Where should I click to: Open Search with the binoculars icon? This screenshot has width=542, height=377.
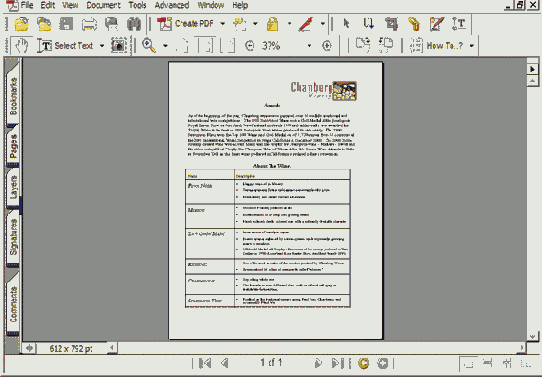[134, 24]
